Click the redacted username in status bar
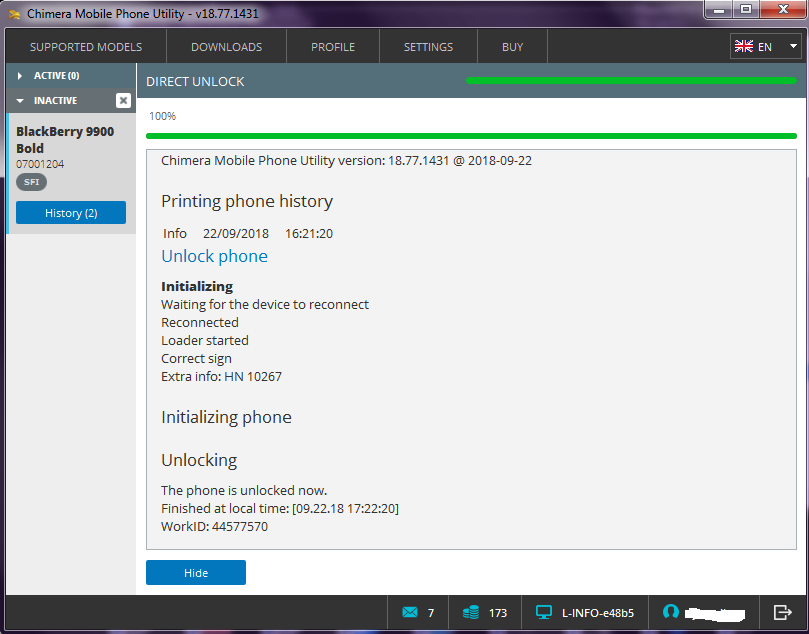809x634 pixels. (x=715, y=613)
